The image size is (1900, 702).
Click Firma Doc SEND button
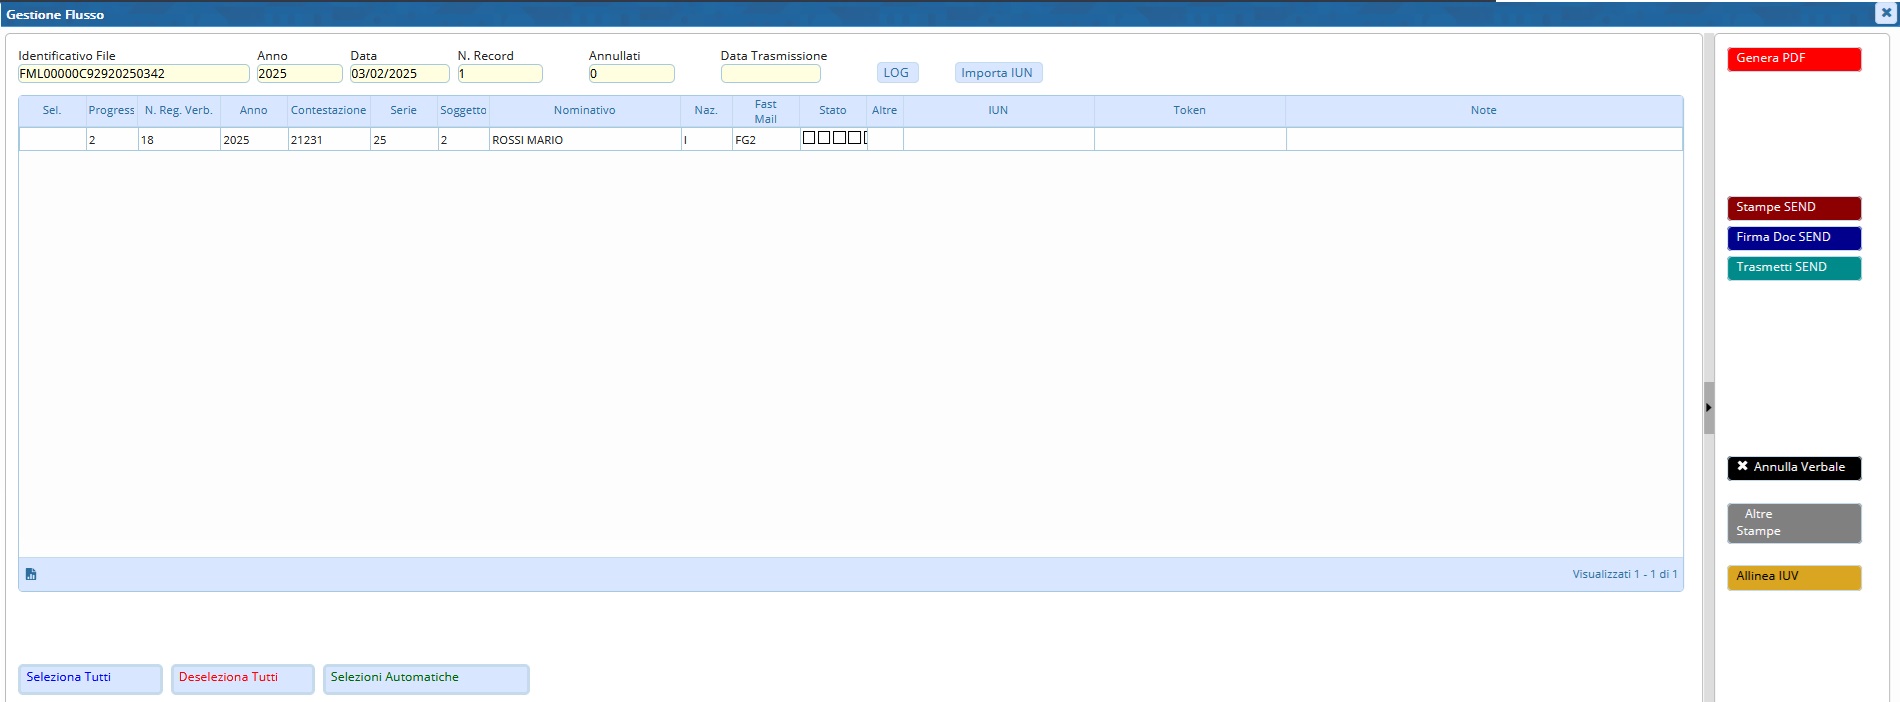point(1793,238)
